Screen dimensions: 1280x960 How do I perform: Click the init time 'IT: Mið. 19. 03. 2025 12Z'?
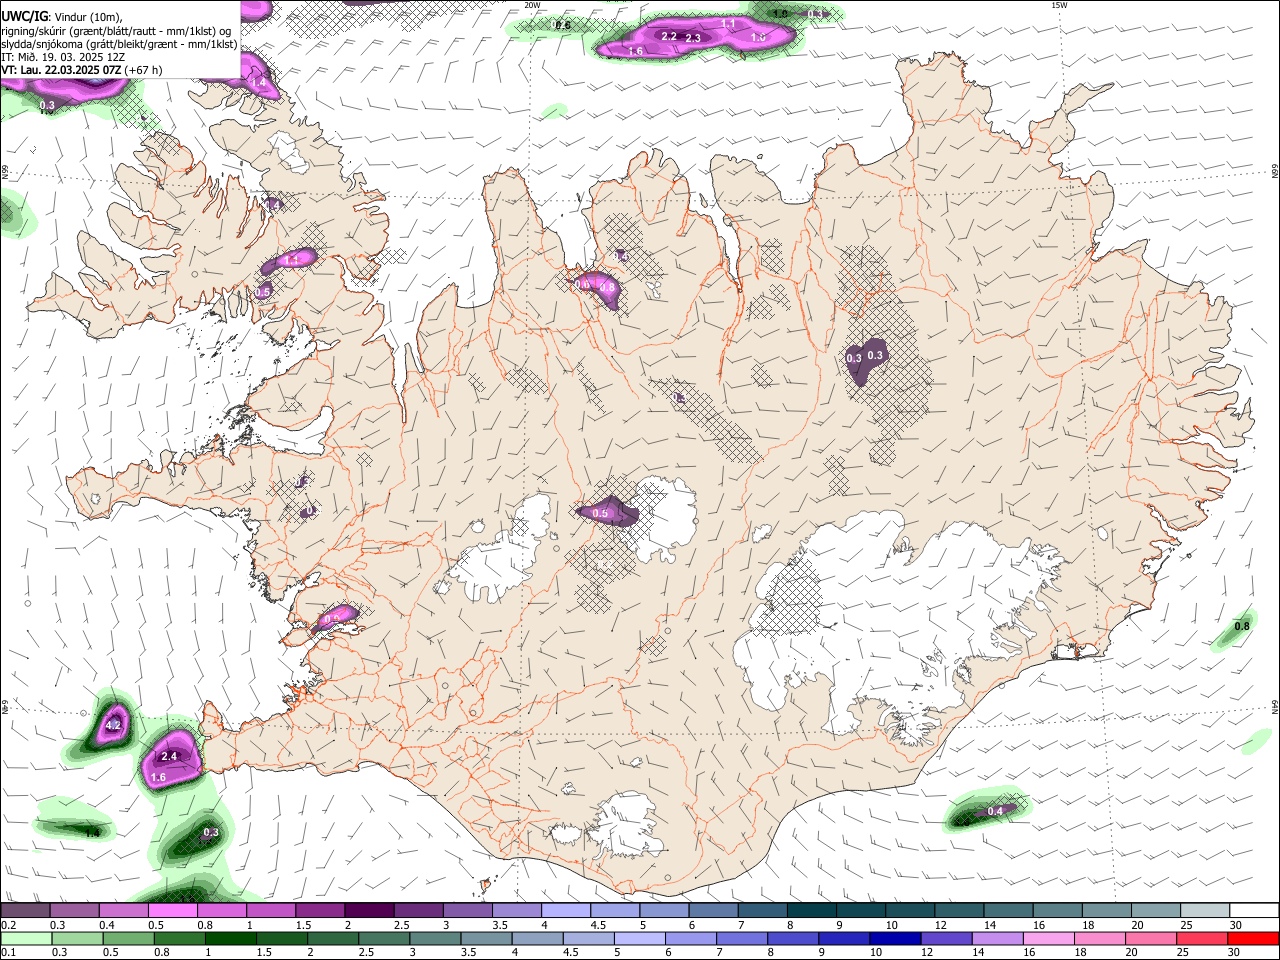[x=63, y=57]
